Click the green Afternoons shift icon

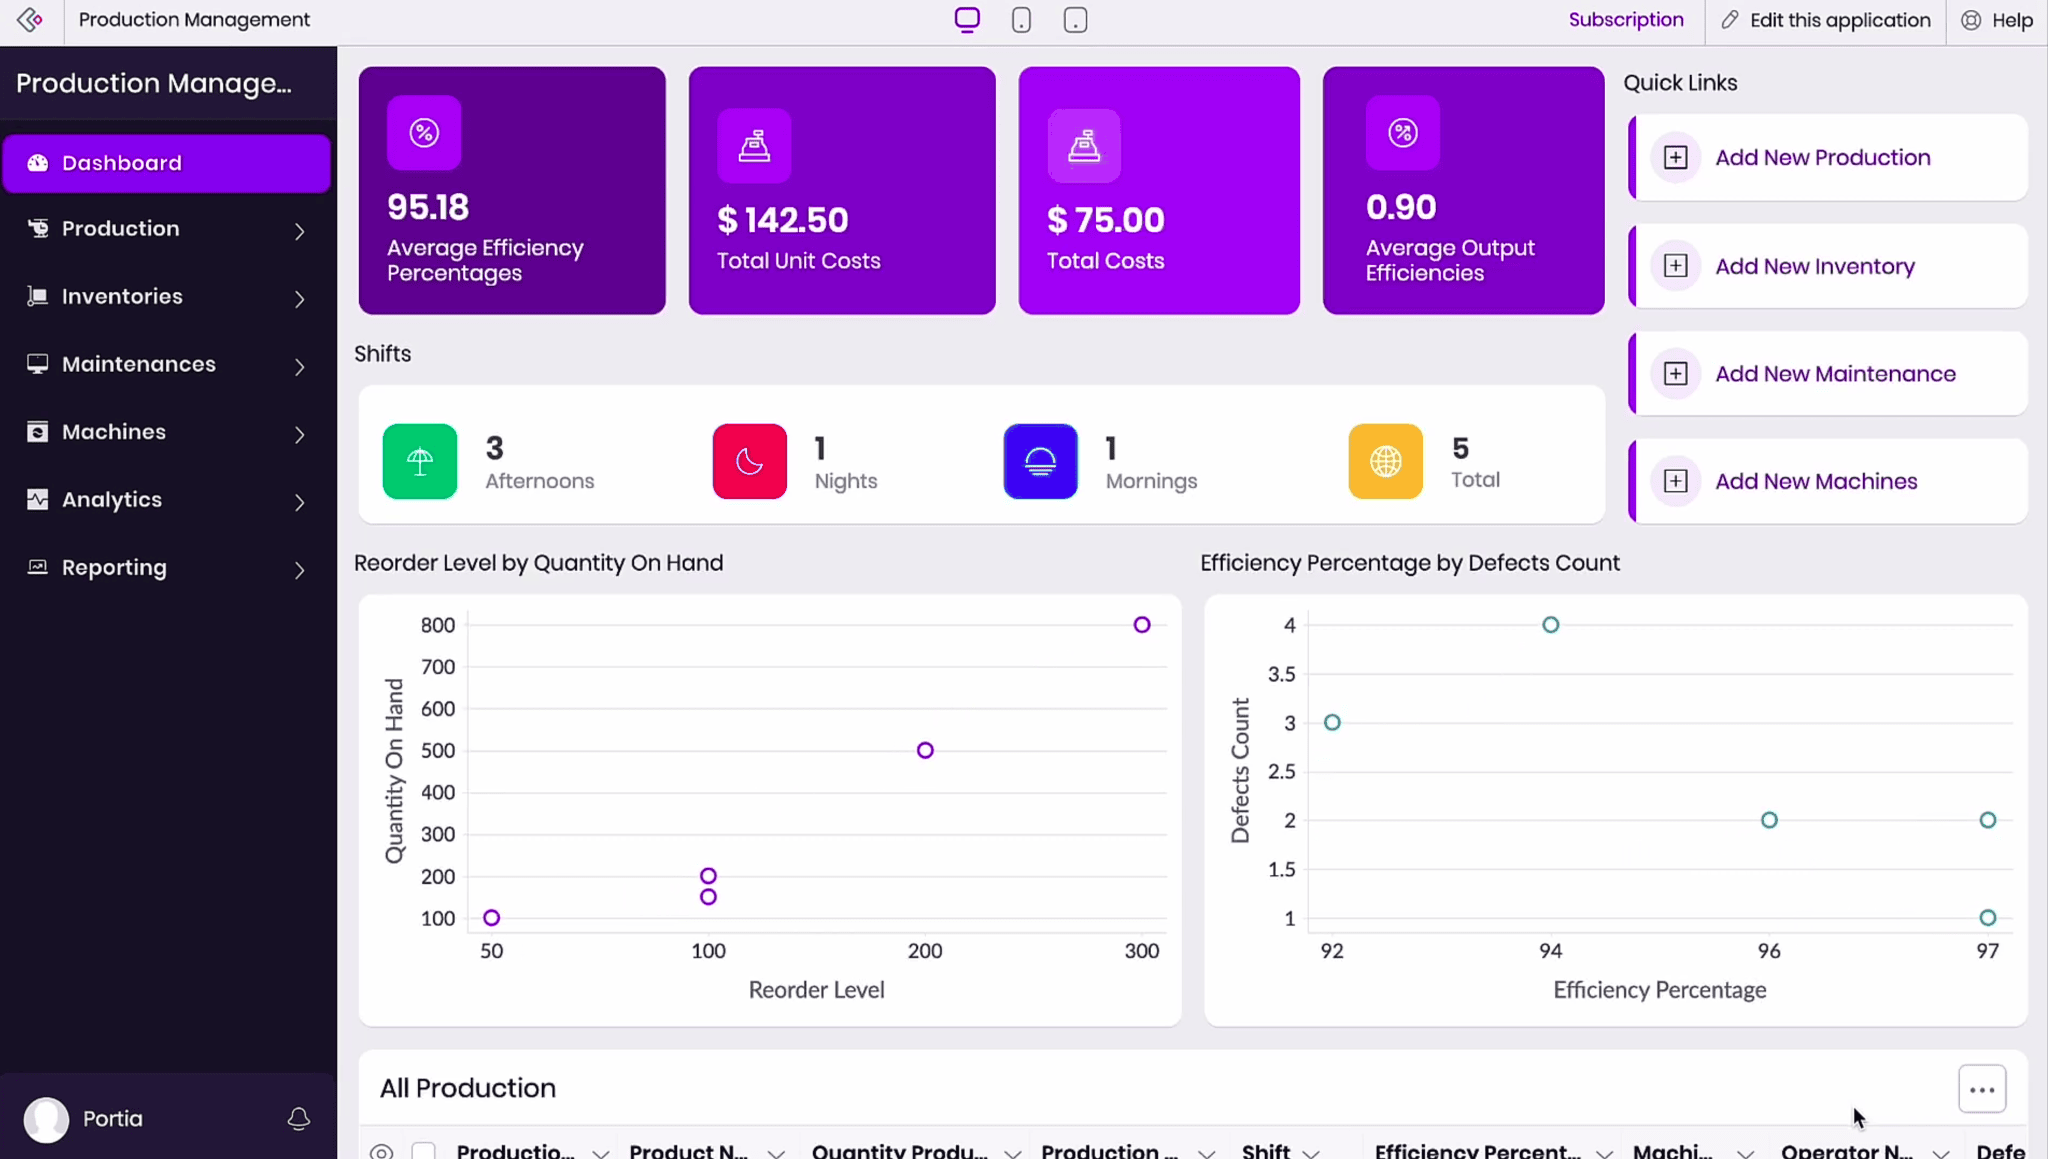point(420,461)
